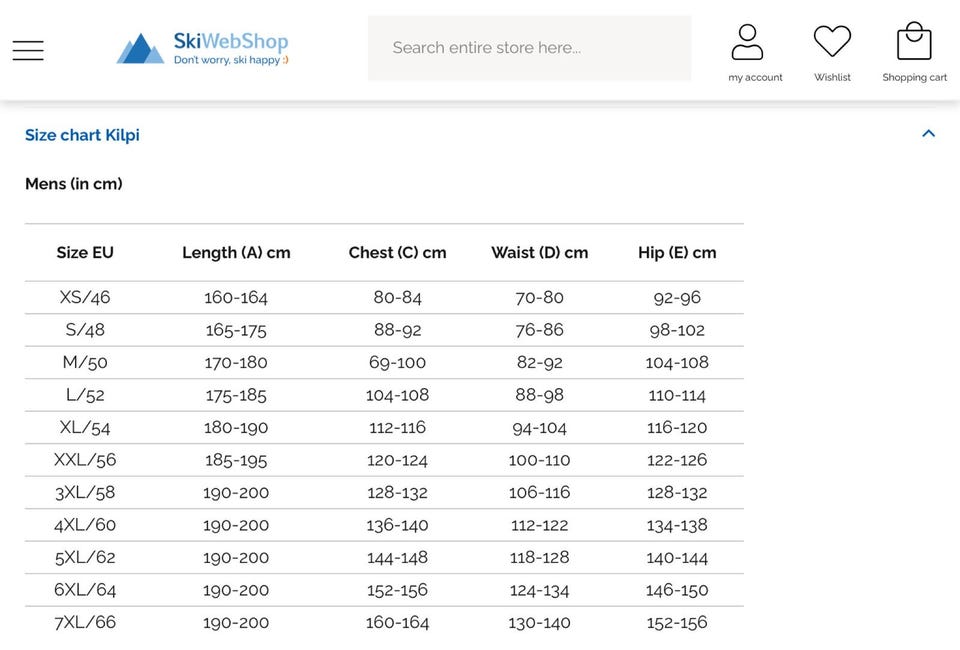Image resolution: width=960 pixels, height=650 pixels.
Task: Open the hamburger navigation menu
Action: (x=28, y=50)
